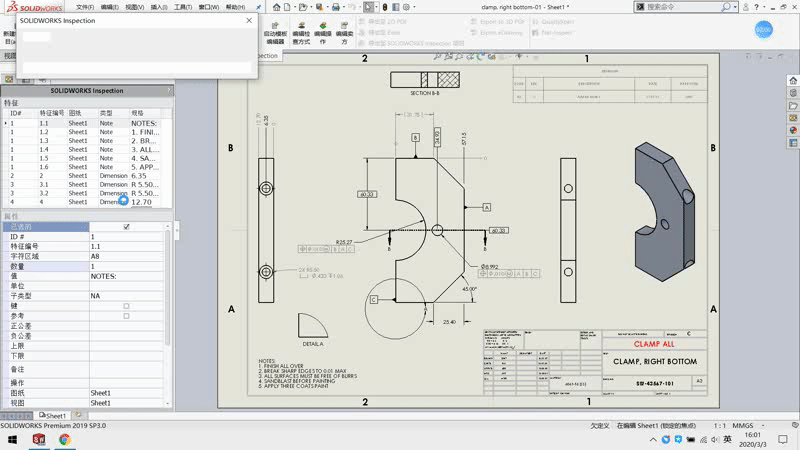Click the Edit Operations icon

click(322, 30)
